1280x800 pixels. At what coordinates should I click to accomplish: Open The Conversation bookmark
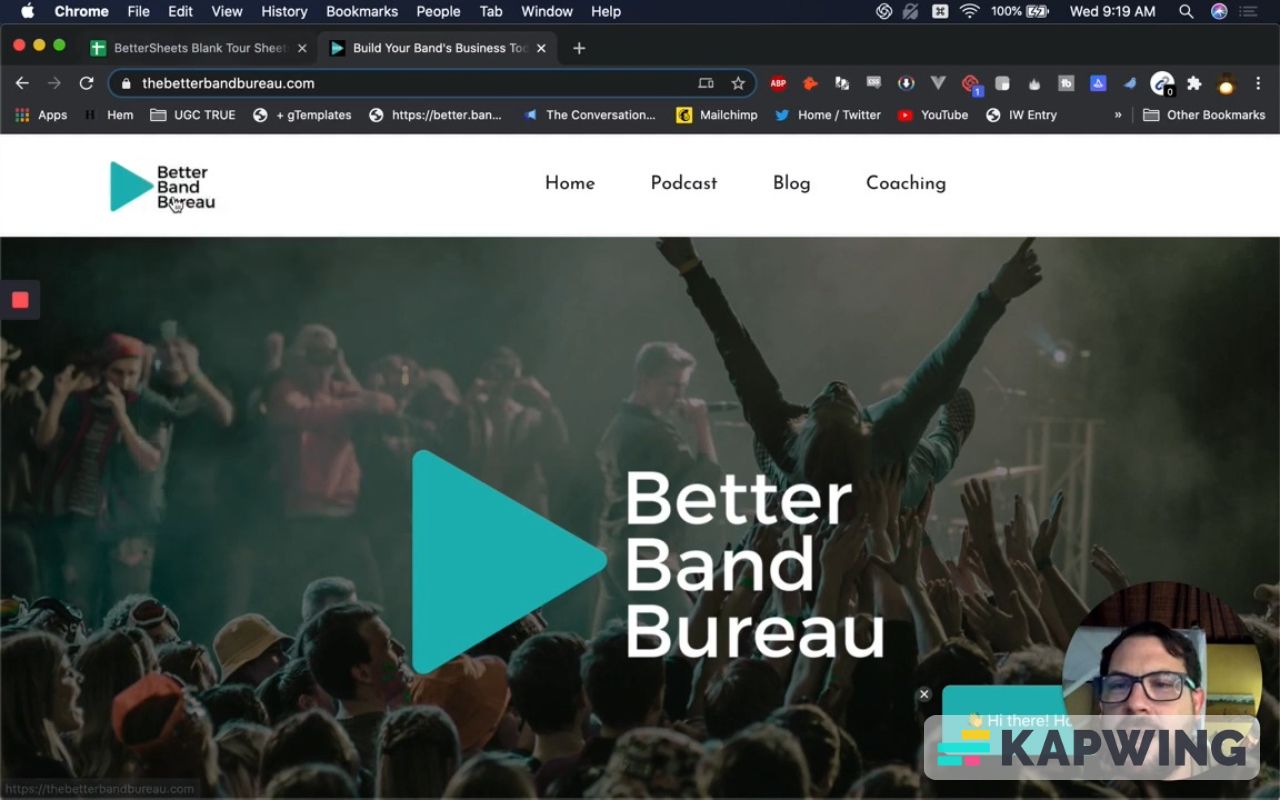[589, 115]
